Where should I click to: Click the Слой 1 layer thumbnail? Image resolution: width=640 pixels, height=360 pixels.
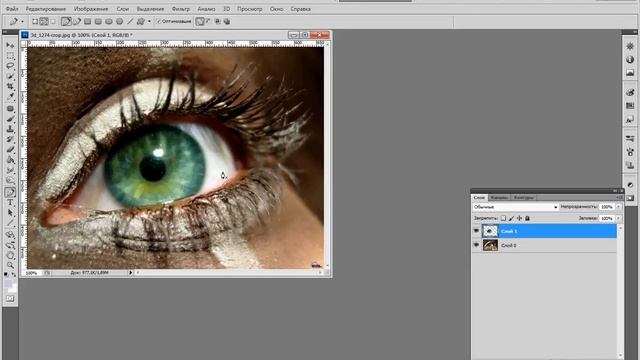pyautogui.click(x=490, y=231)
